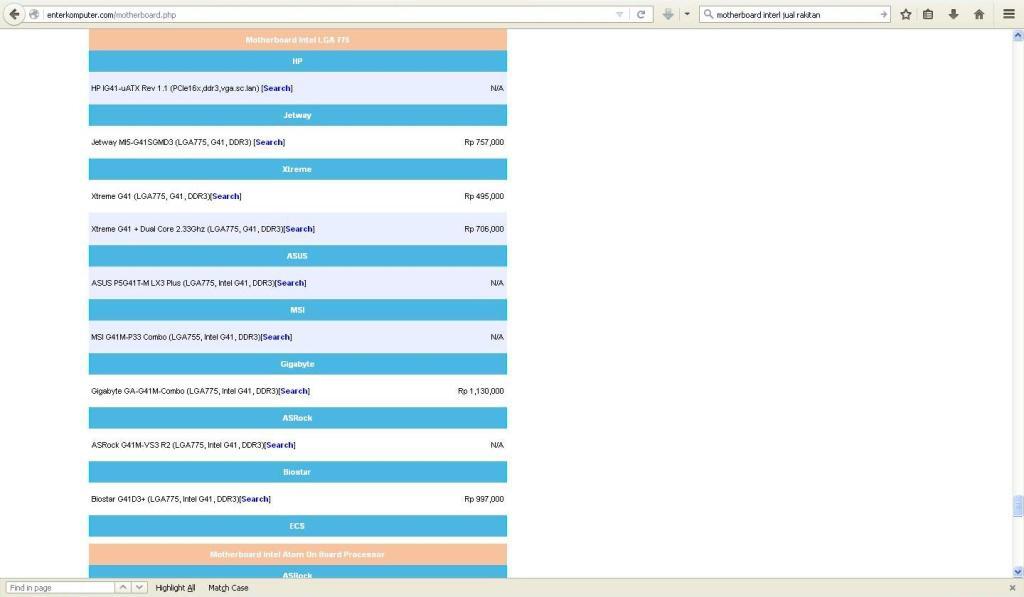The height and width of the screenshot is (597, 1024).
Task: Click Search link for ASUS P5G41T-M LX3 Plus
Action: (291, 283)
